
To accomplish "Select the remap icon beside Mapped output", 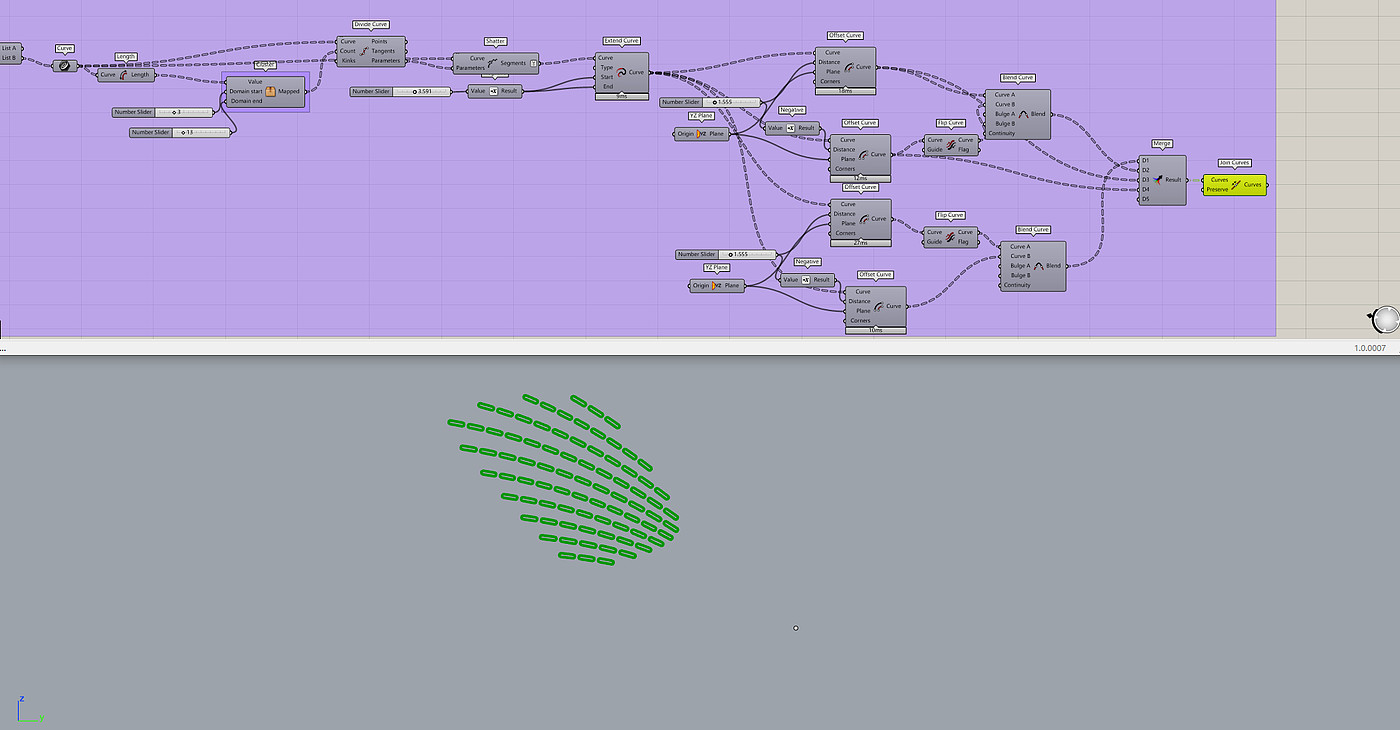I will [270, 91].
